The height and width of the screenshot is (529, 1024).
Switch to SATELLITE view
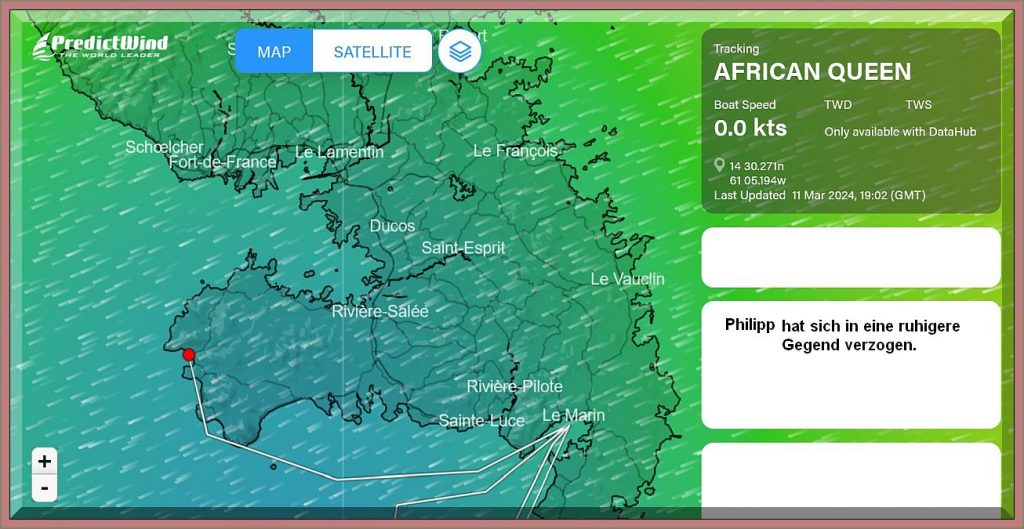point(372,51)
